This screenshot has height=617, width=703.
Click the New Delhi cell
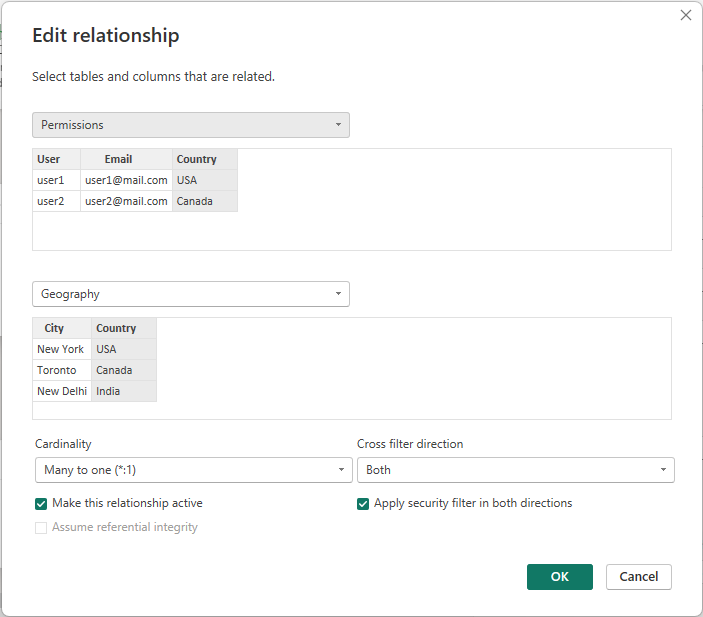point(61,391)
